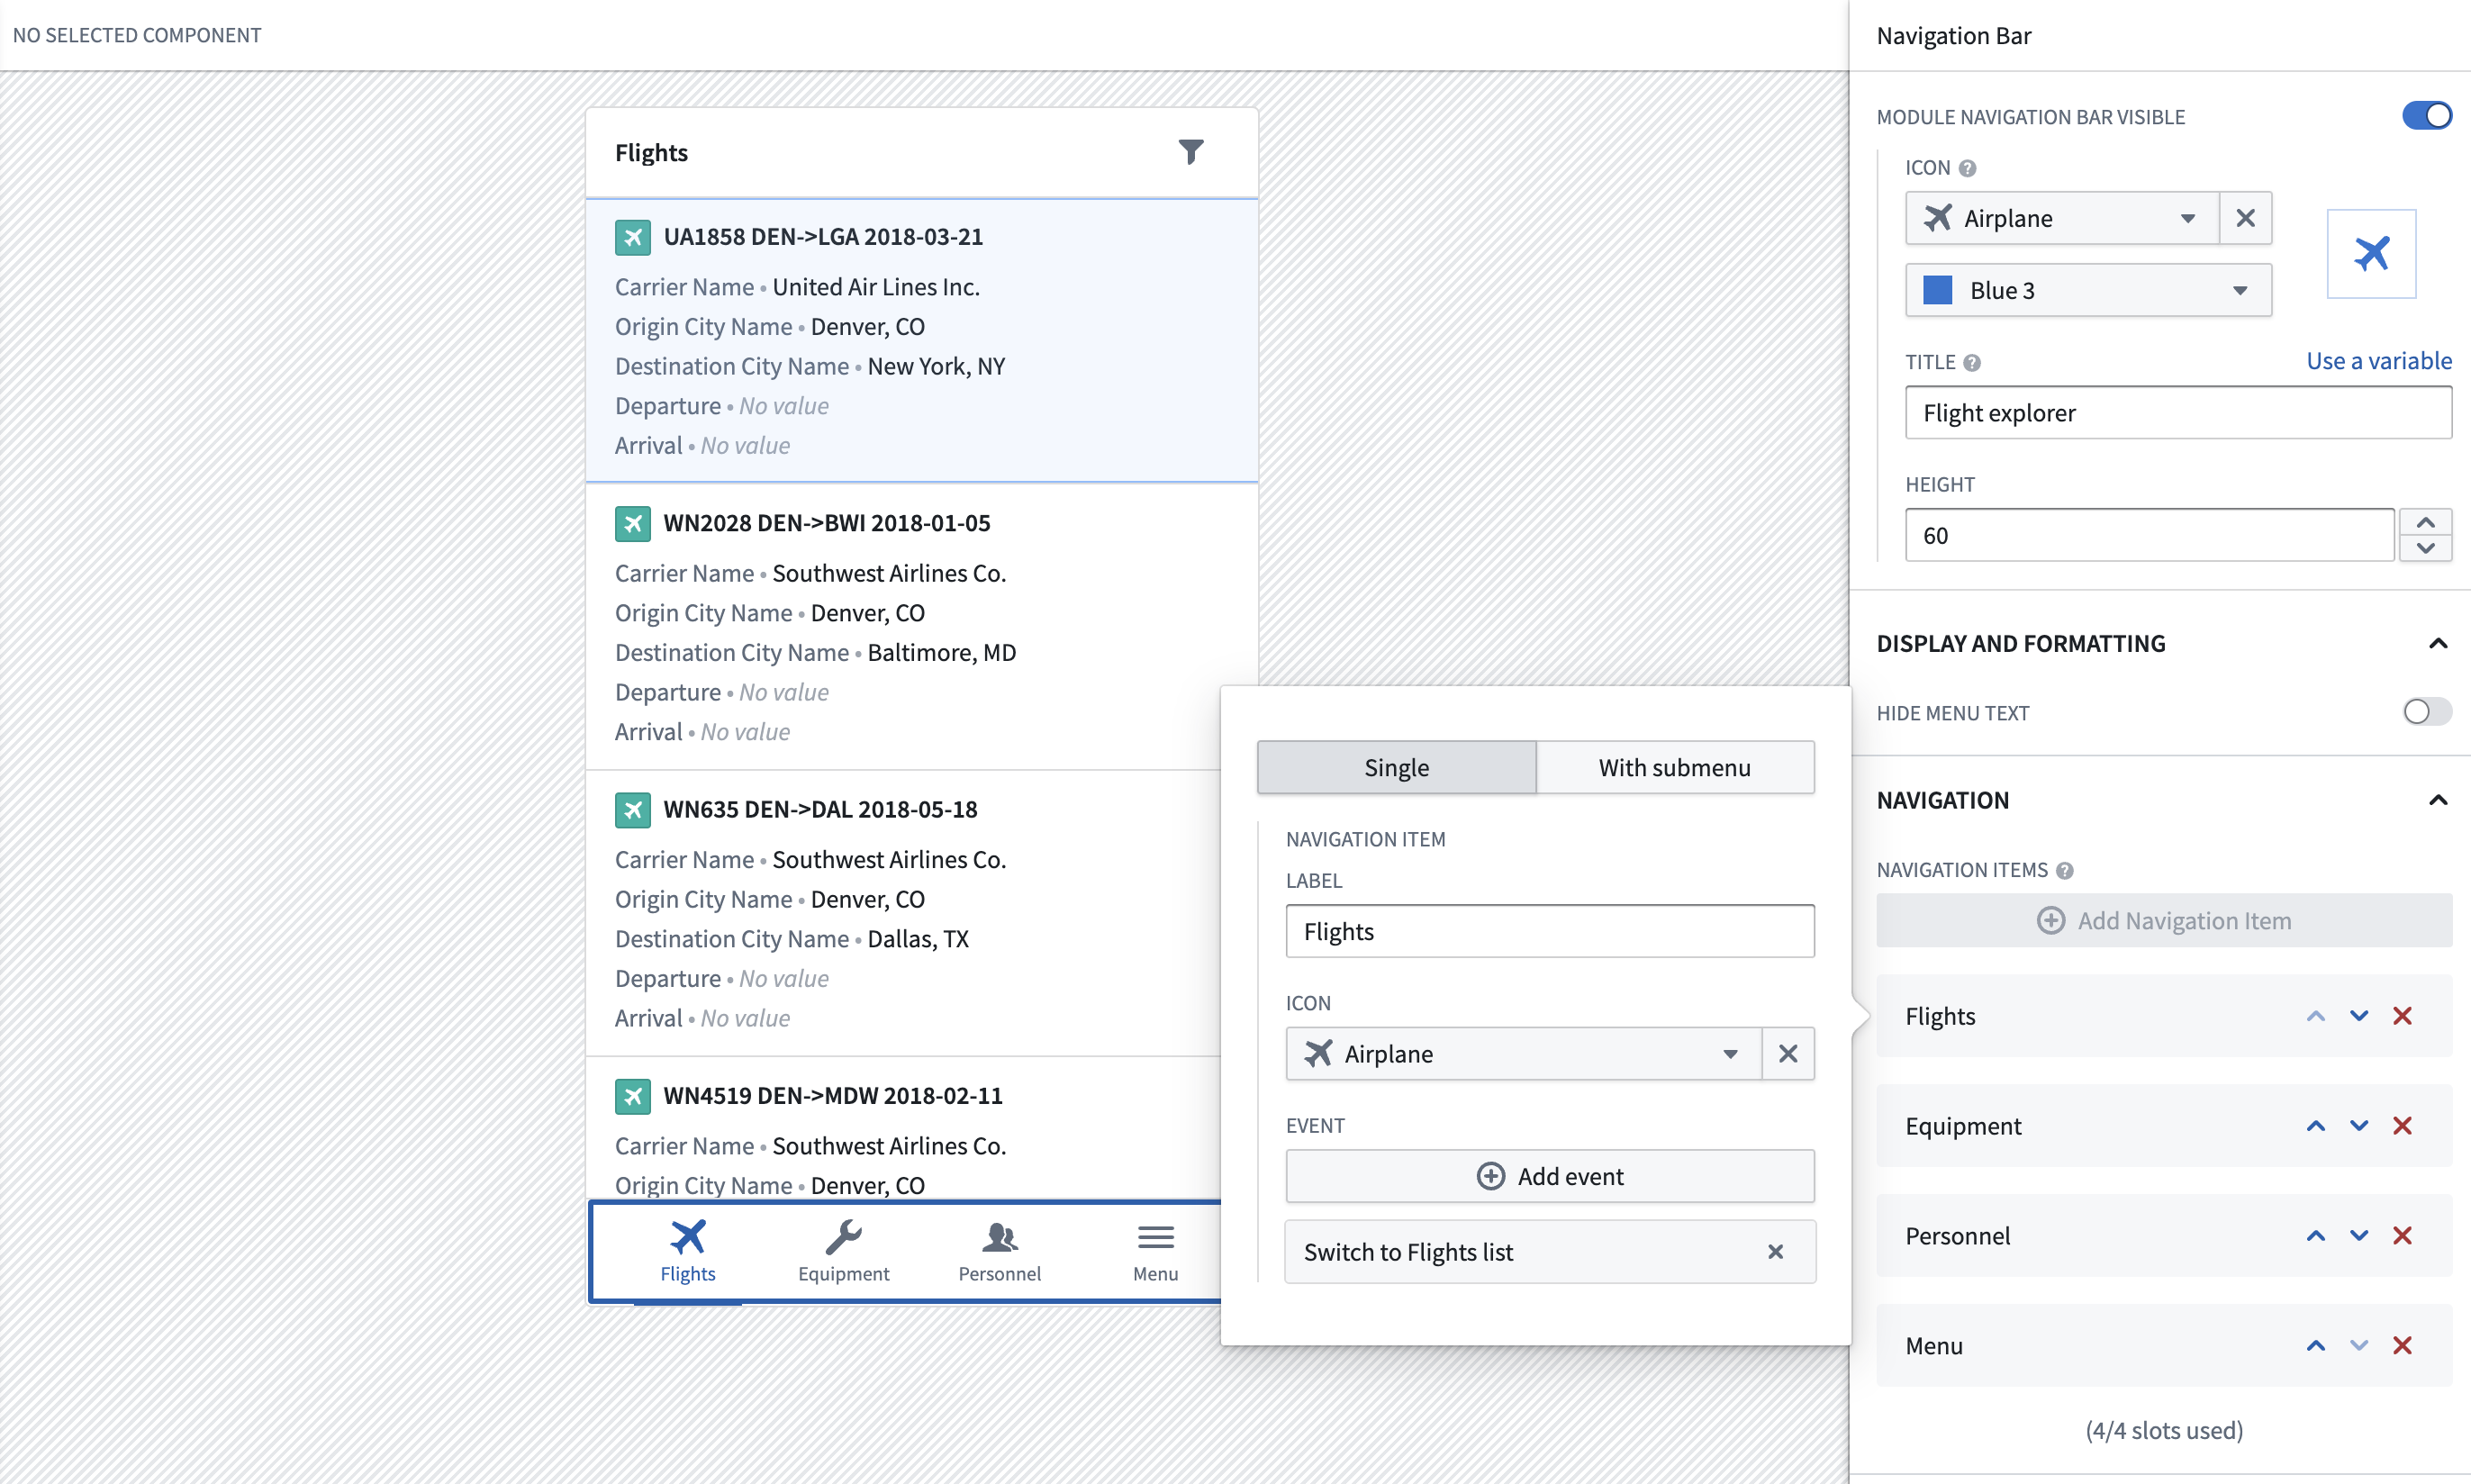The height and width of the screenshot is (1484, 2471).
Task: Focus the Height value field
Action: [x=2149, y=535]
